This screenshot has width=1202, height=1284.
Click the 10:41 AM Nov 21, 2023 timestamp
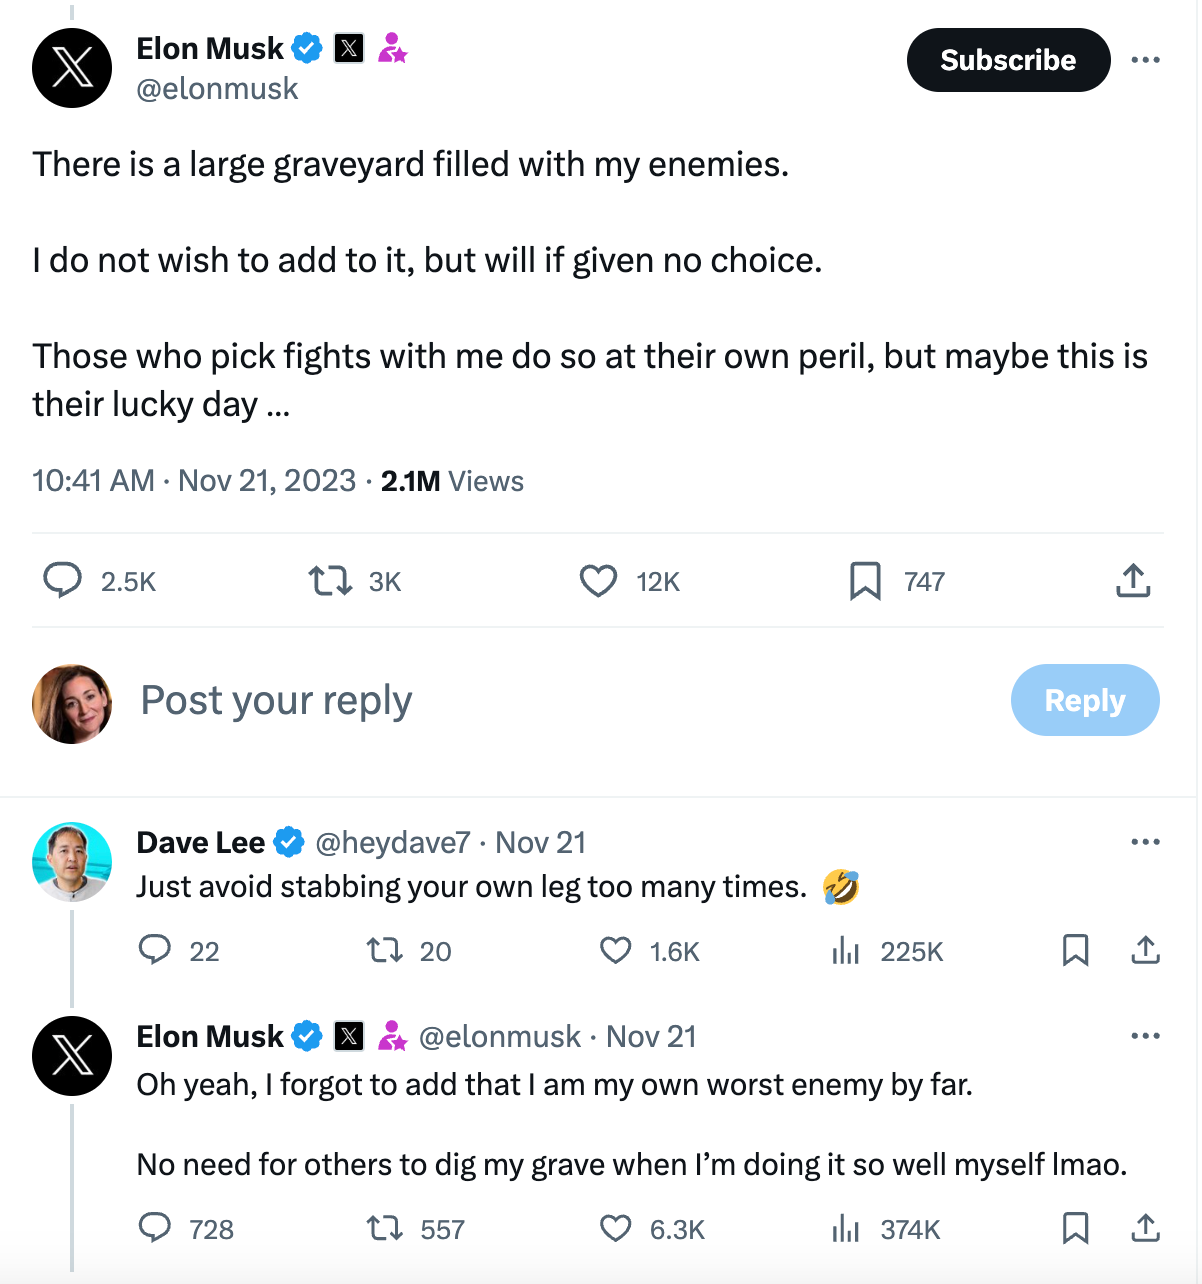[194, 481]
